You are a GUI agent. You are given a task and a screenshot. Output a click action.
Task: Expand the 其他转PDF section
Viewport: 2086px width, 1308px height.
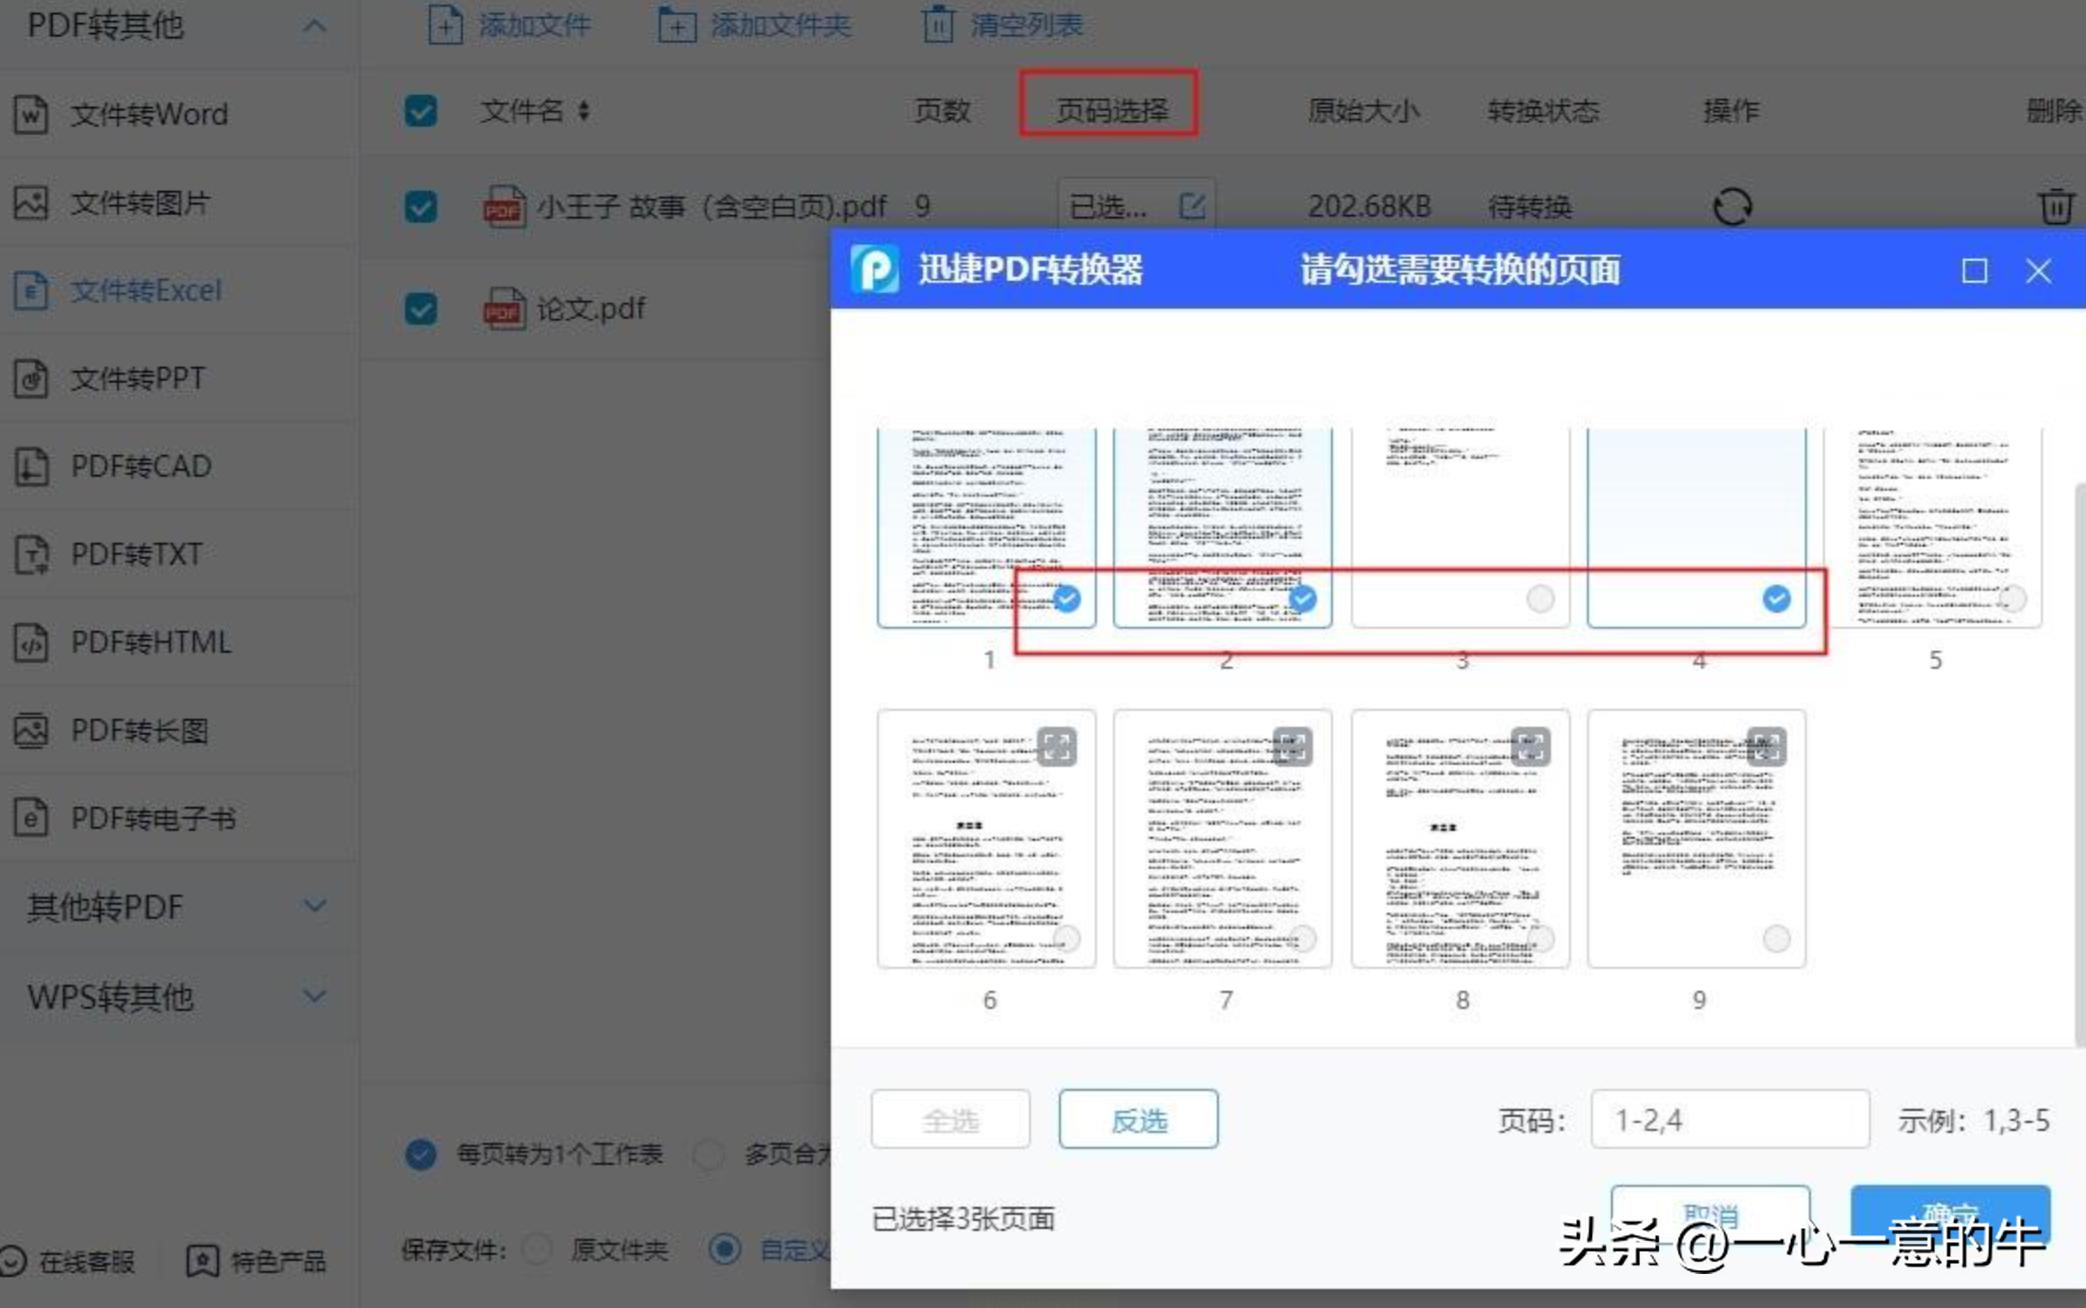click(314, 906)
